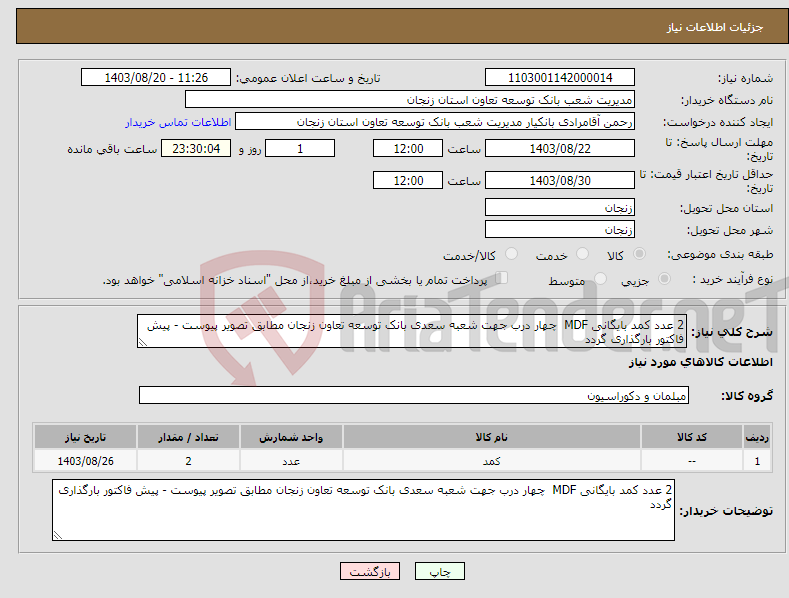Click the چاپ (print) button
Viewport: 789px width, 598px height.
[x=440, y=571]
